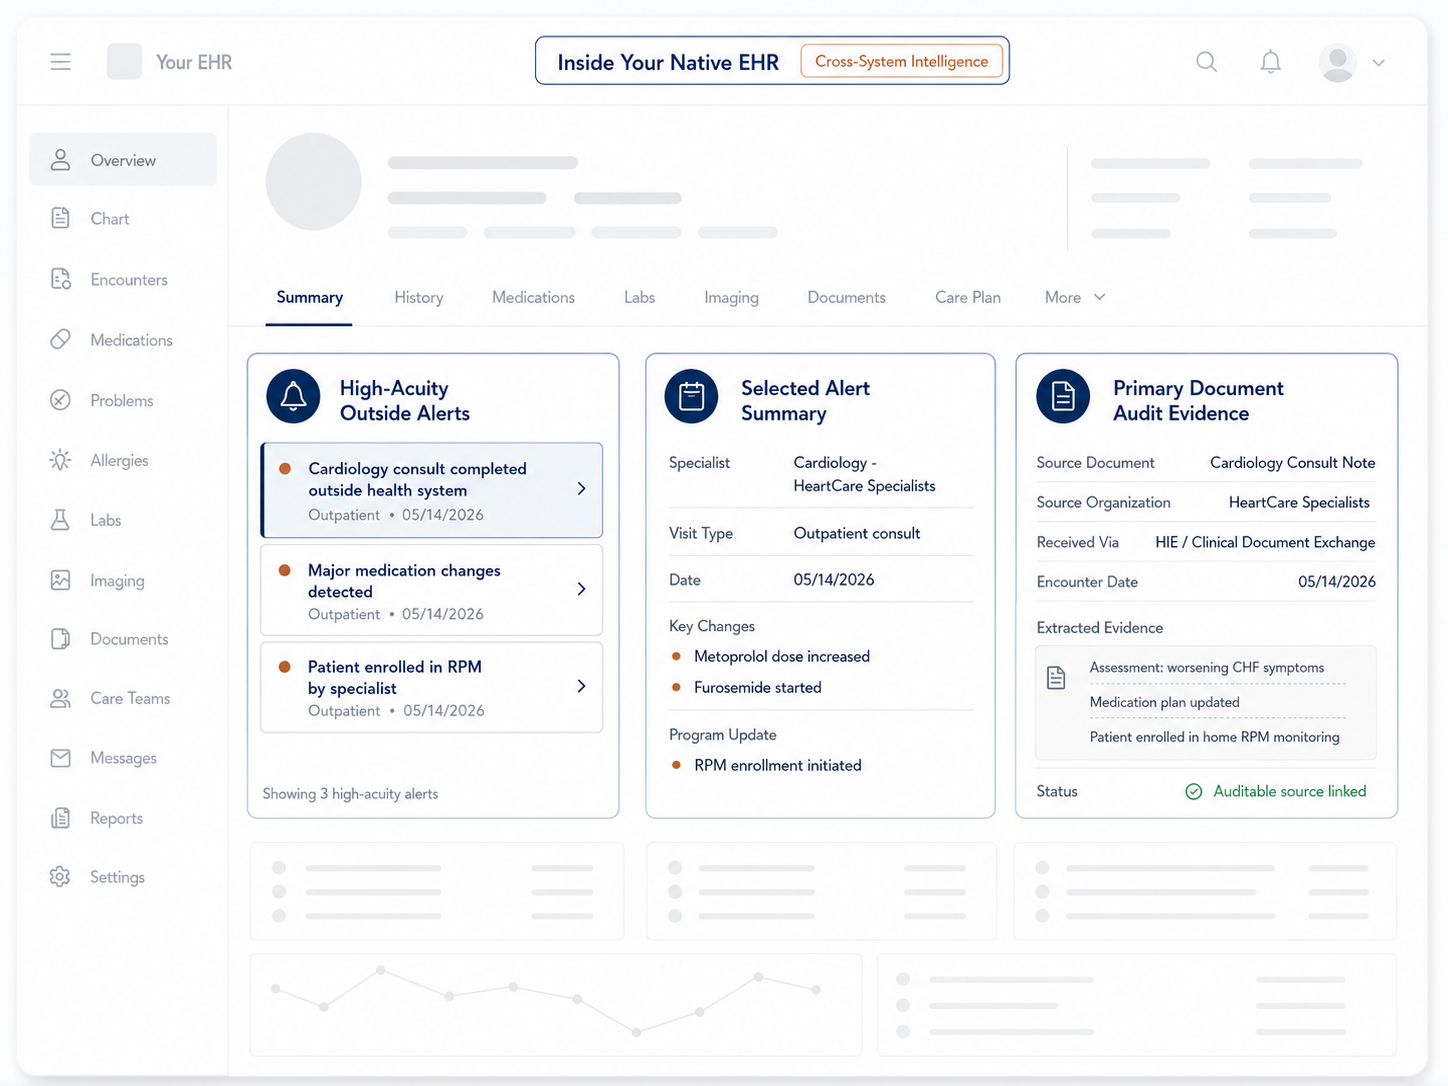Switch to the History tab
The width and height of the screenshot is (1448, 1086).
[x=418, y=297]
